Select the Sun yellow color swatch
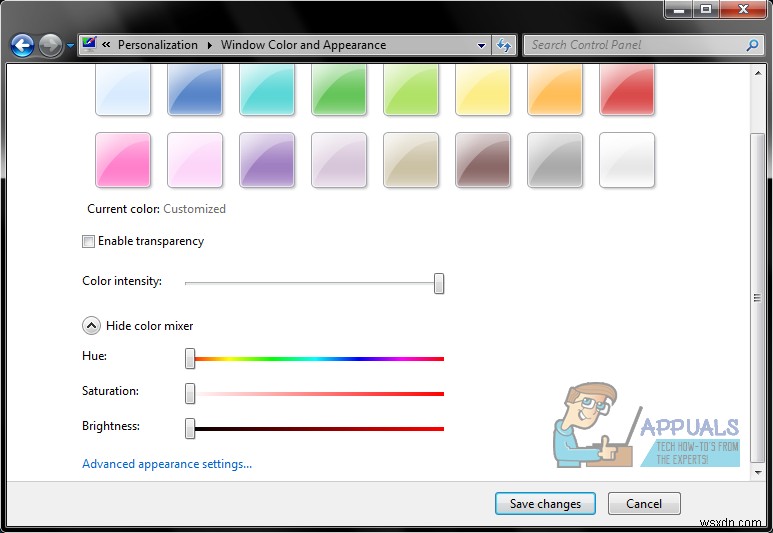The width and height of the screenshot is (773, 533). [483, 89]
